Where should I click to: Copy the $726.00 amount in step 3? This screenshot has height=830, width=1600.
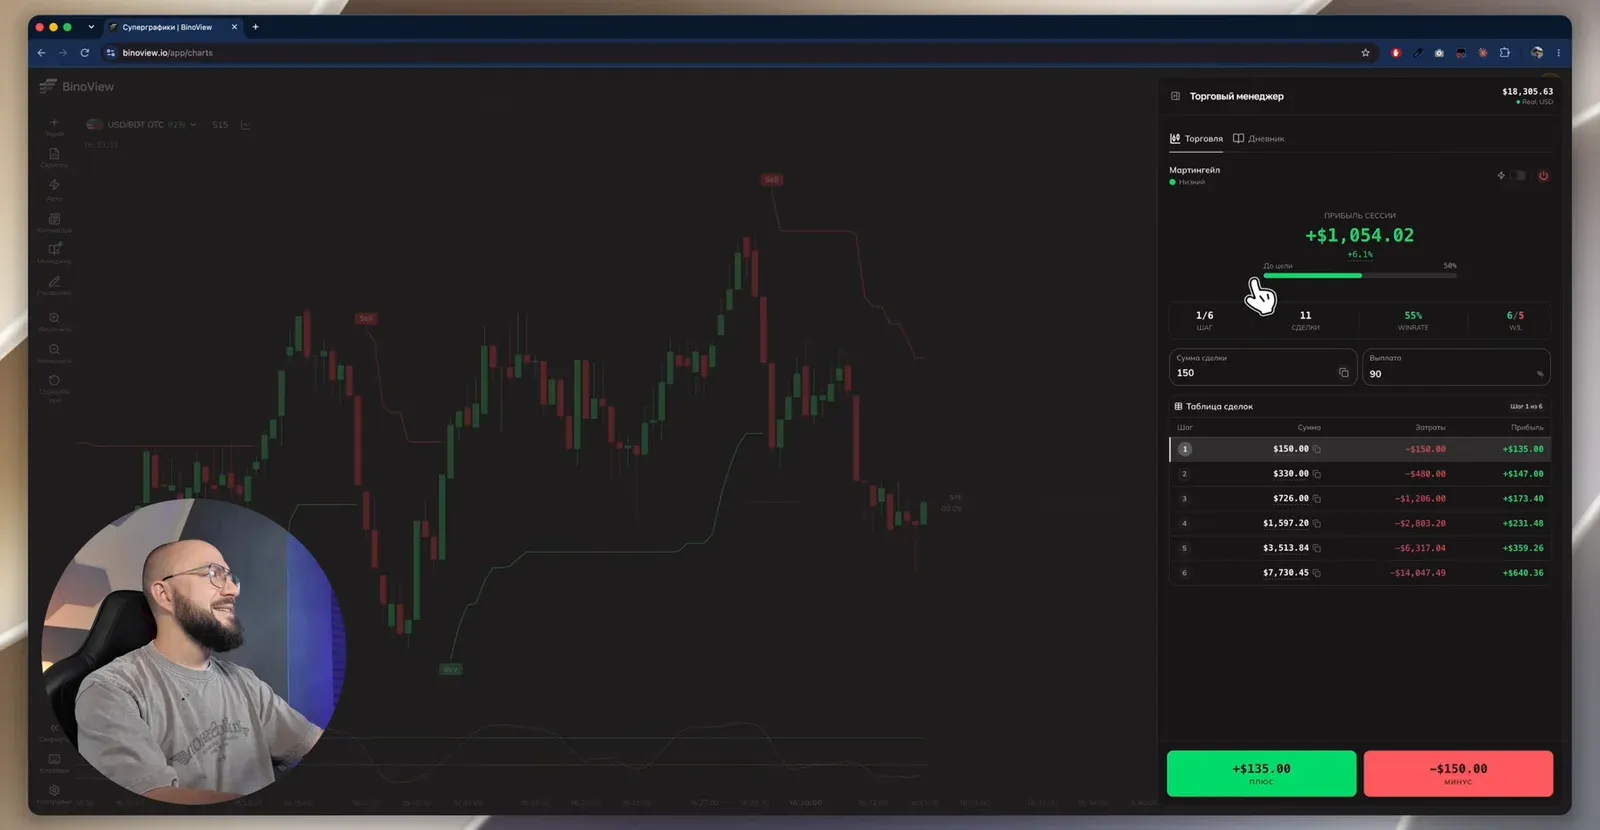coord(1317,499)
